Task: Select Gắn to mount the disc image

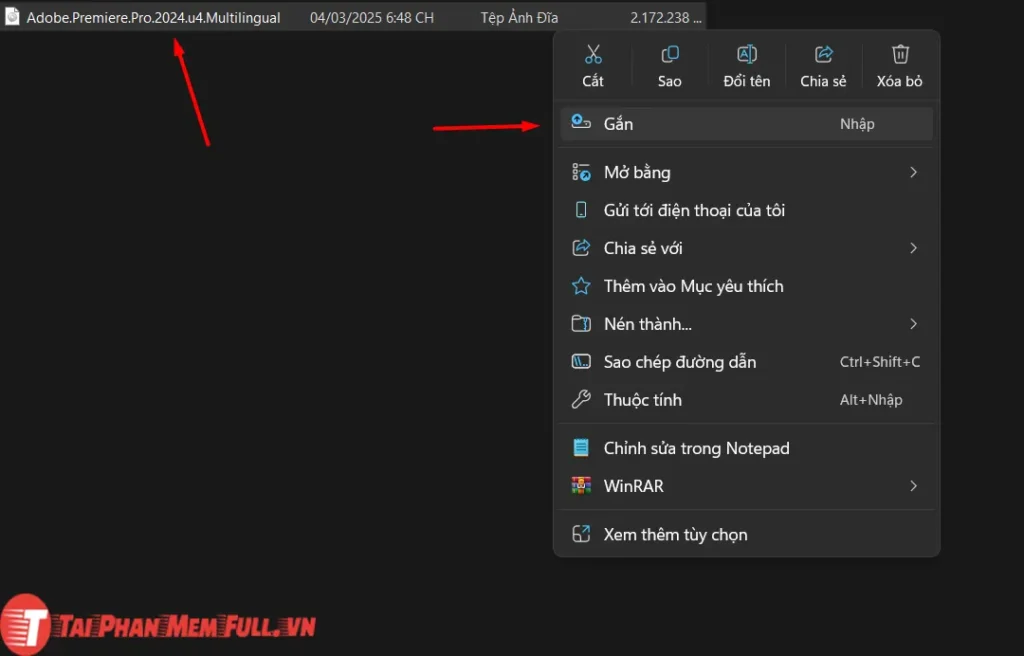Action: pos(618,124)
